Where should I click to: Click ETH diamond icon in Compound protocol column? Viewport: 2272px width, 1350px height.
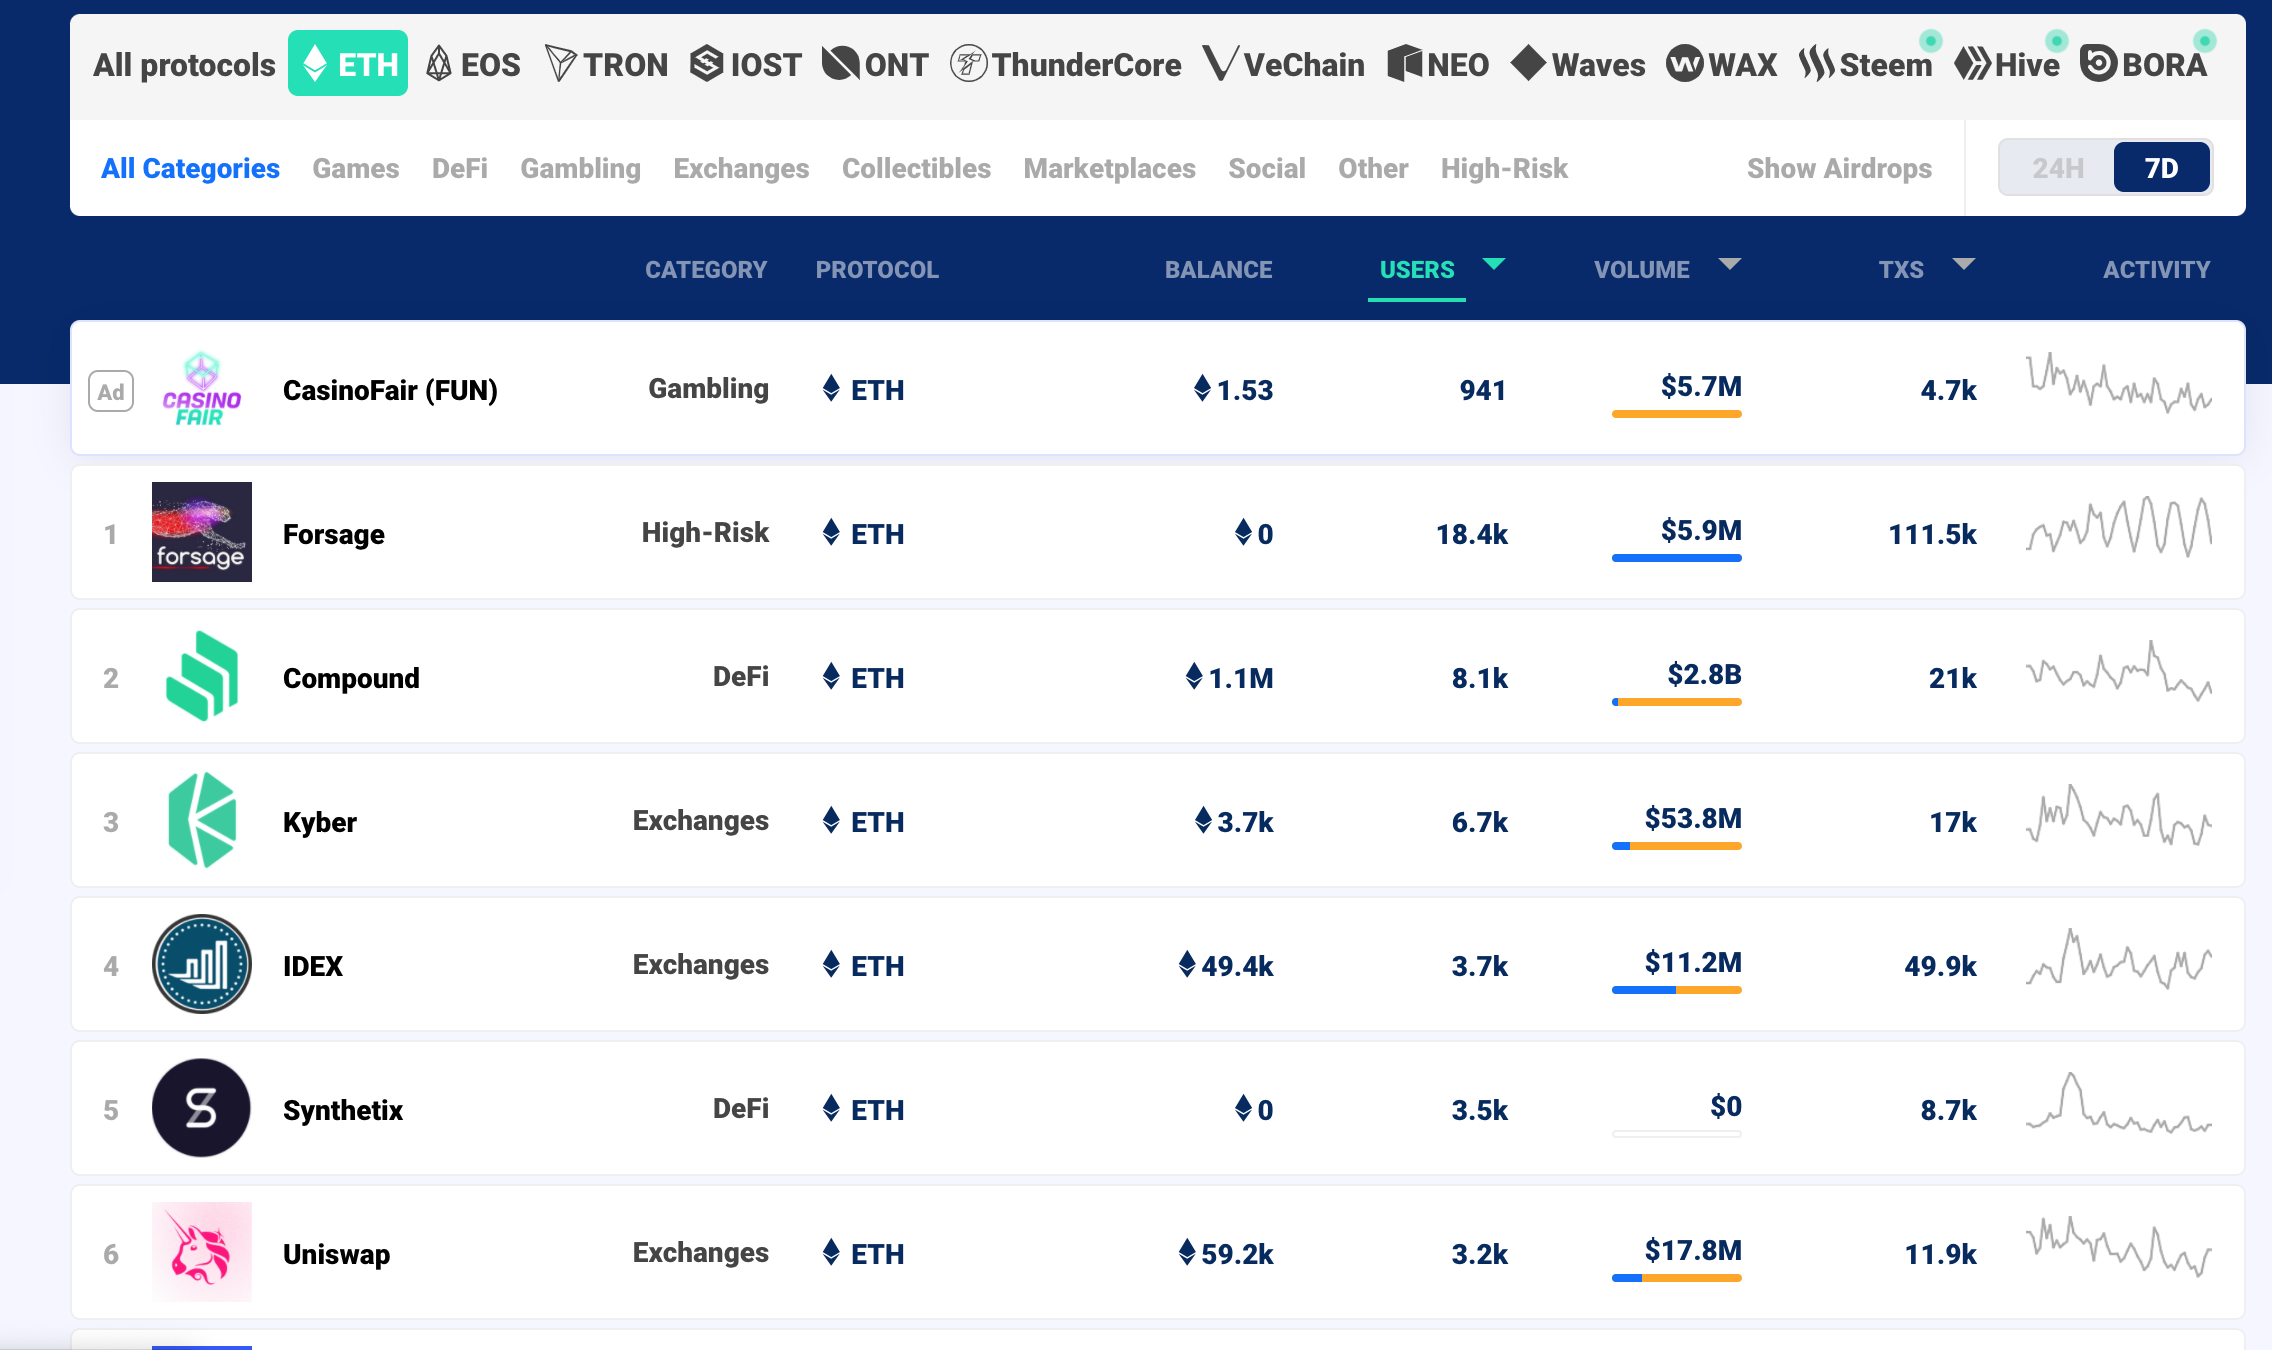(831, 676)
